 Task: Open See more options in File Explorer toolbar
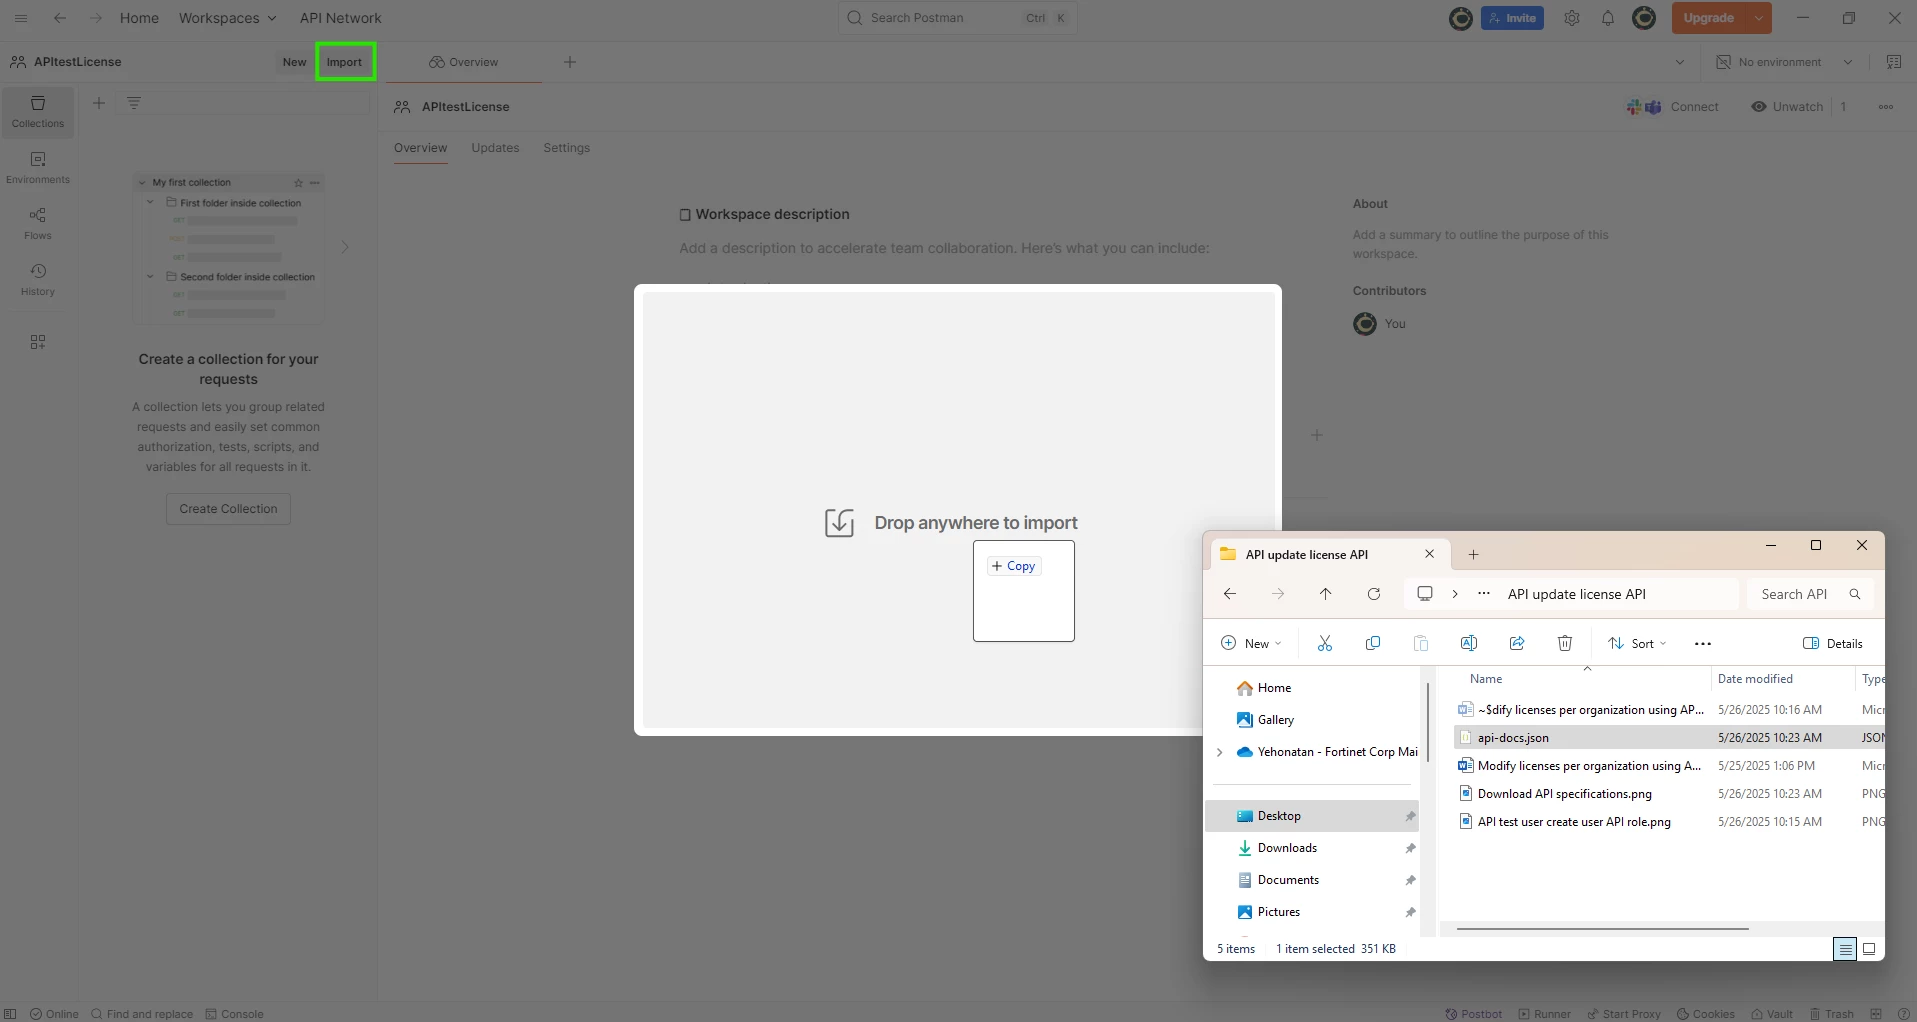[x=1703, y=644]
